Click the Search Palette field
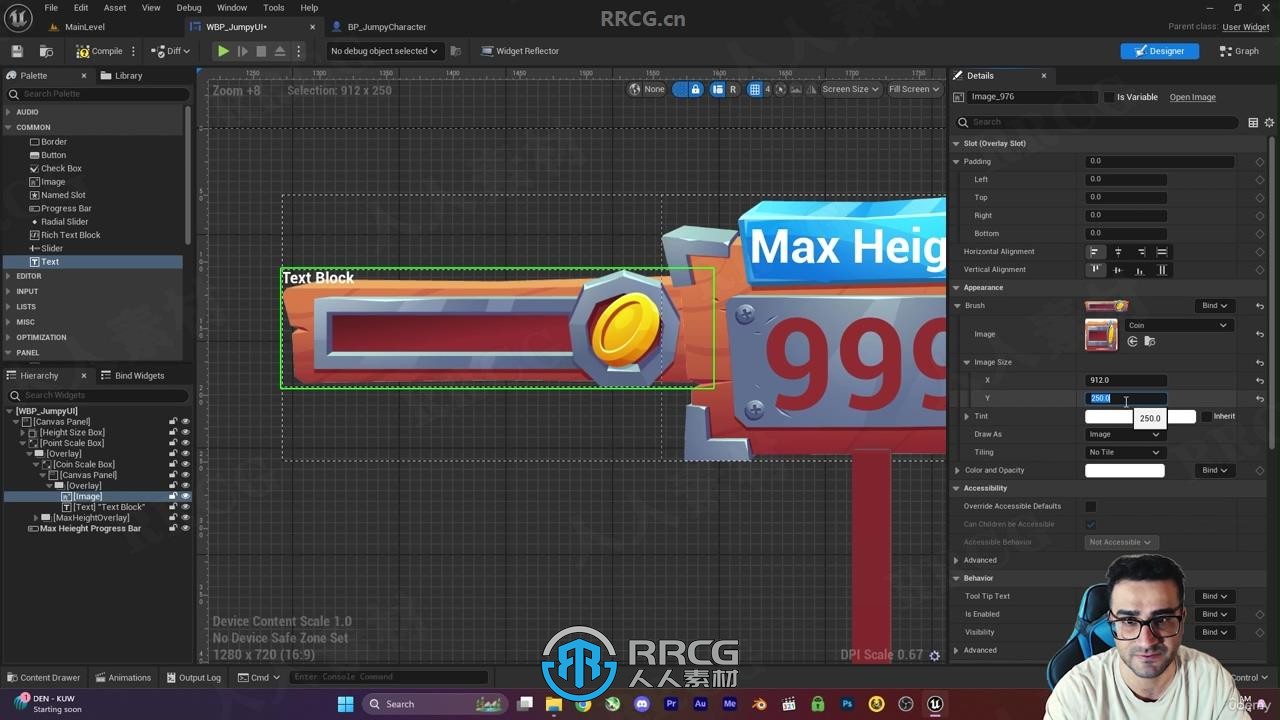This screenshot has width=1280, height=720. click(x=97, y=94)
